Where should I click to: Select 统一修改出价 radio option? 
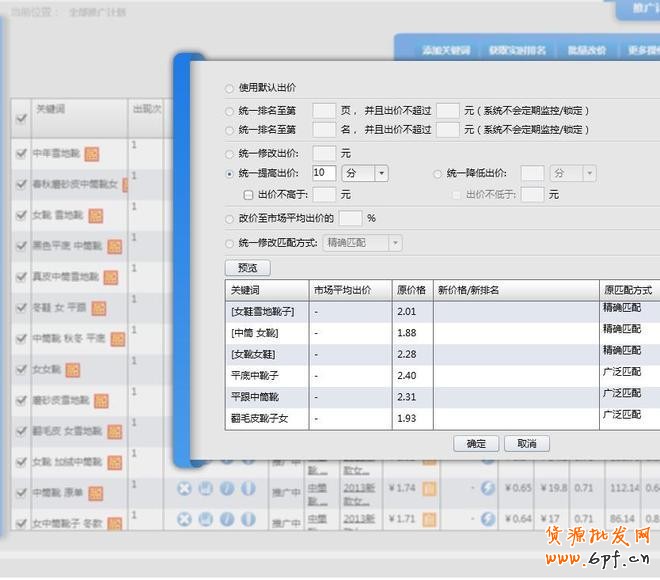[x=231, y=154]
